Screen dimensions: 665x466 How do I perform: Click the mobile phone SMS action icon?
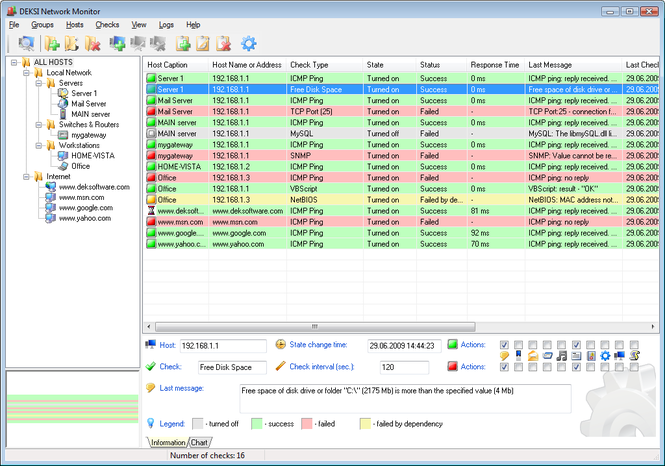point(518,355)
